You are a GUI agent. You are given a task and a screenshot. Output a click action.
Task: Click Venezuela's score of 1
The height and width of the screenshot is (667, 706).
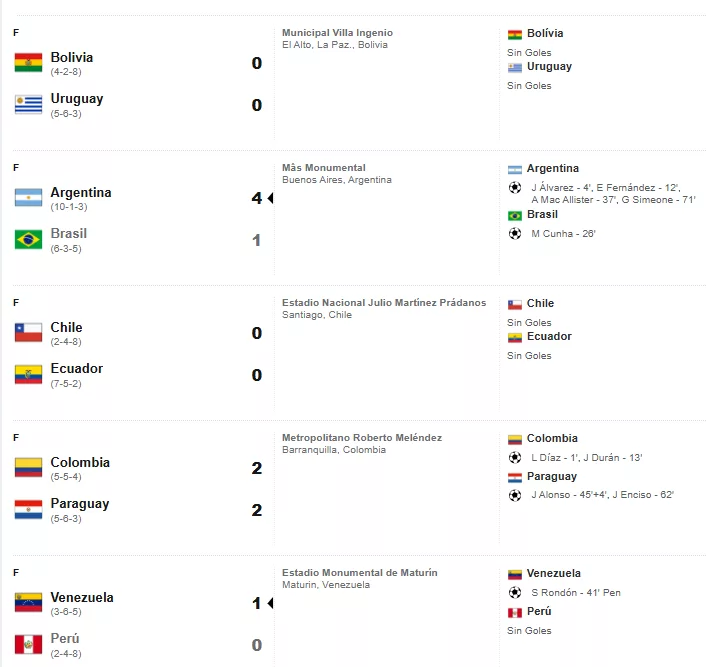[256, 603]
